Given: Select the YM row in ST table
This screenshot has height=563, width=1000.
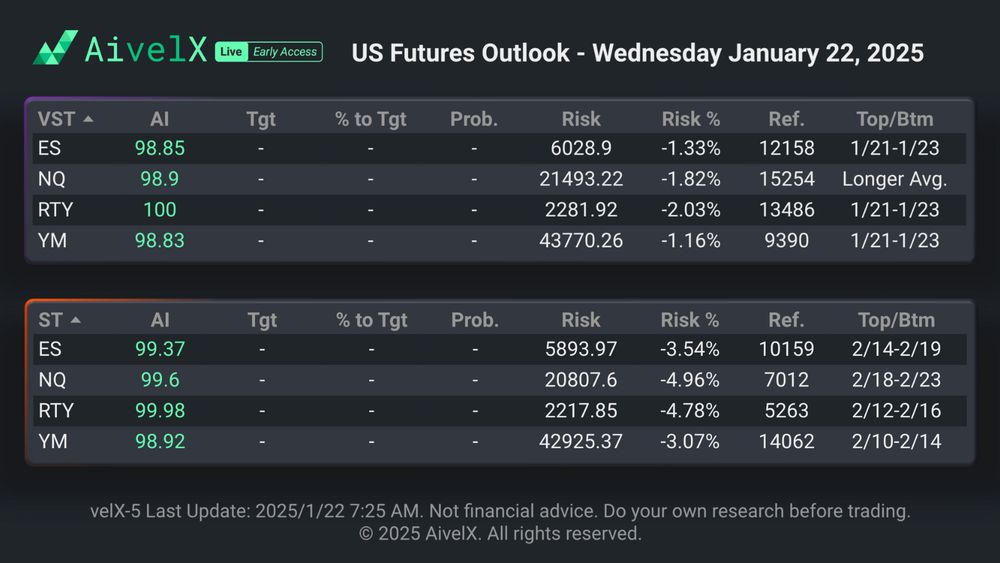Looking at the screenshot, I should click(52, 441).
